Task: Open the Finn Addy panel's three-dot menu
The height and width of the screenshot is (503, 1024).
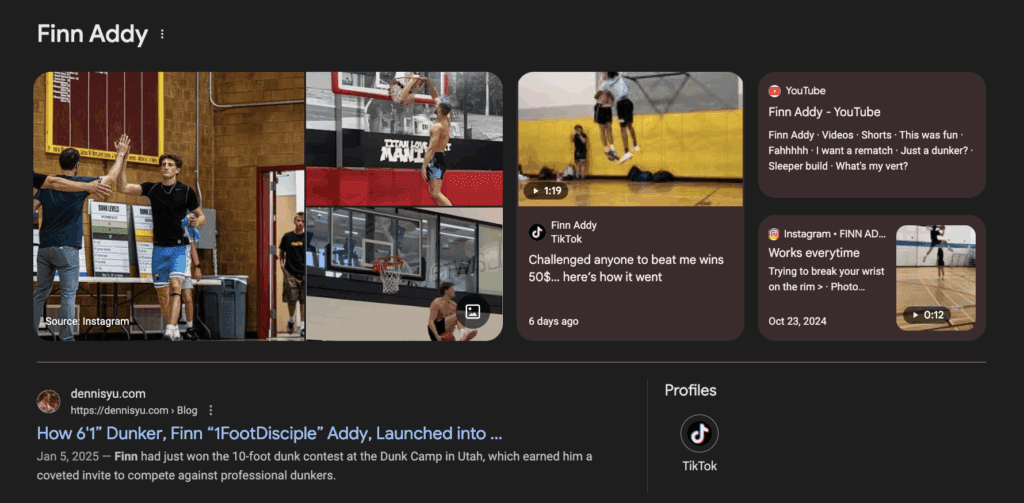Action: [x=162, y=34]
